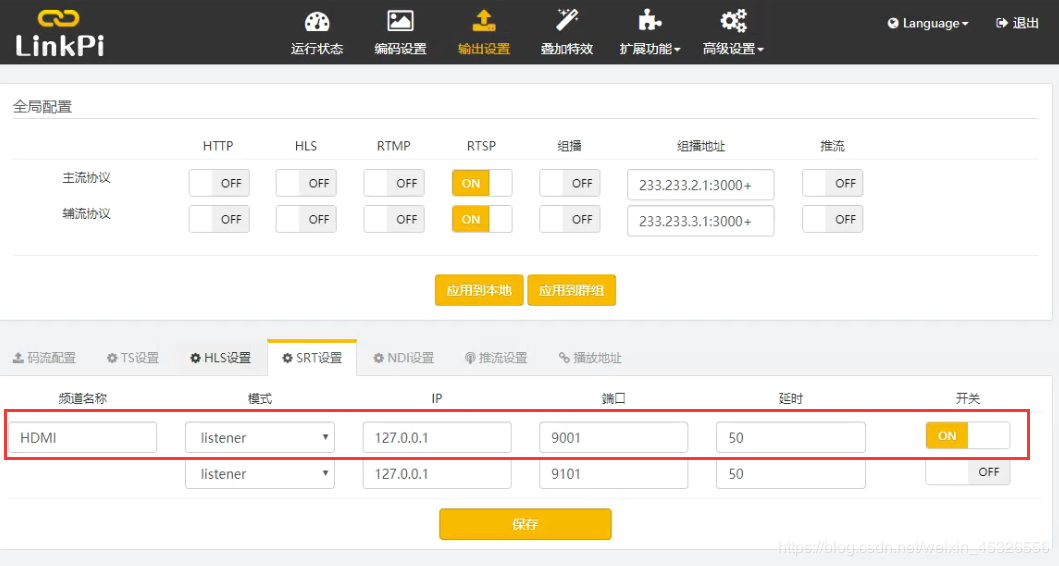1059x566 pixels.
Task: Switch to the 播放地址 tab
Action: pyautogui.click(x=590, y=358)
